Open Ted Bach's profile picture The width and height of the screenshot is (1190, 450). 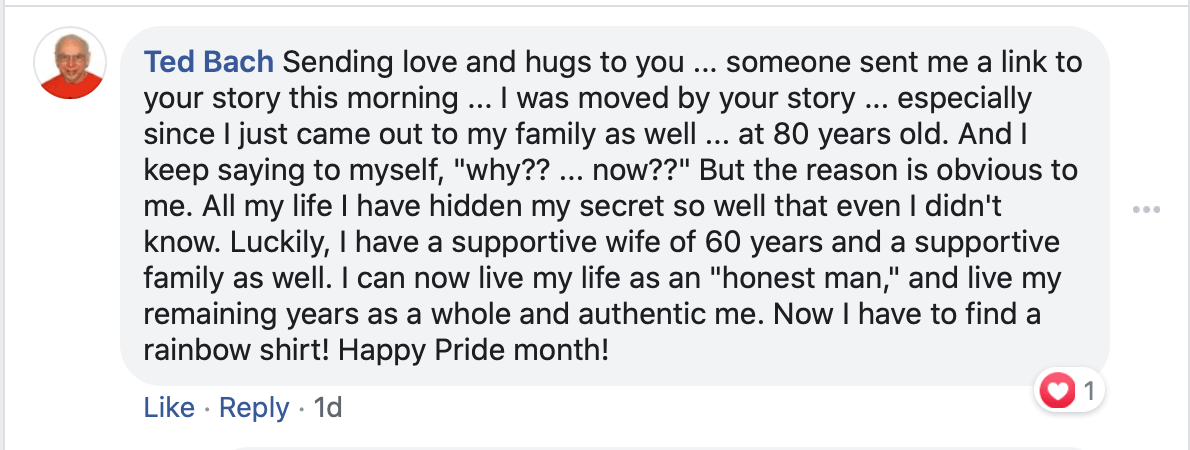[70, 64]
